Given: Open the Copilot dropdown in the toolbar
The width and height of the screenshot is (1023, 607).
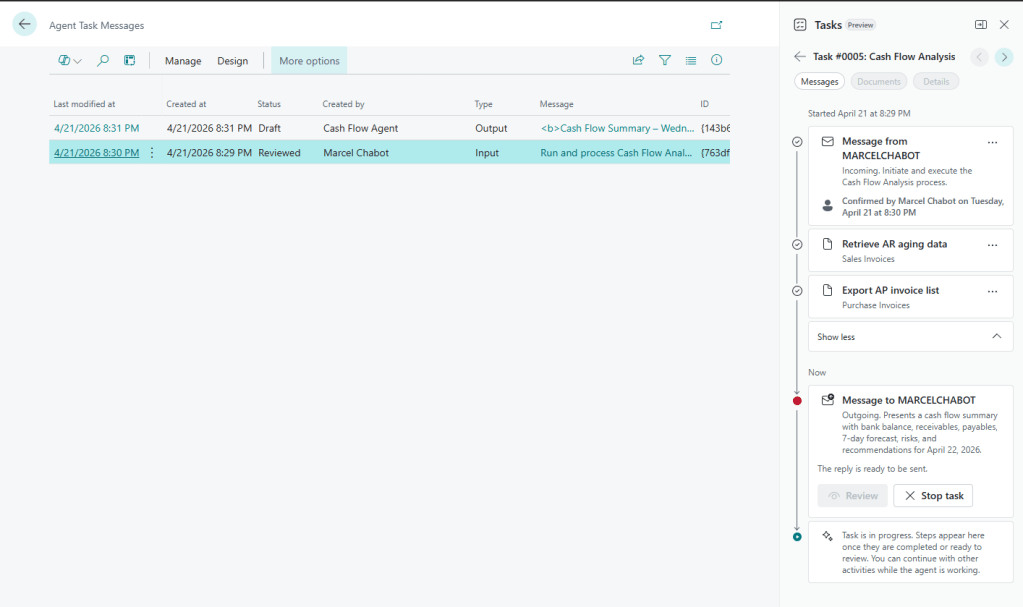Looking at the screenshot, I should pos(69,61).
